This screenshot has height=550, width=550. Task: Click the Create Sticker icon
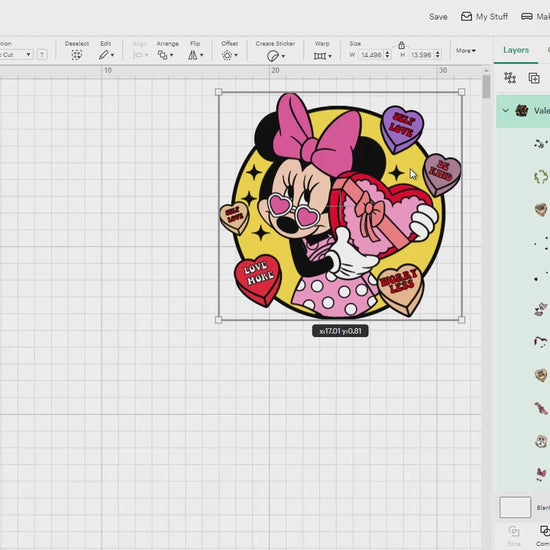[273, 56]
